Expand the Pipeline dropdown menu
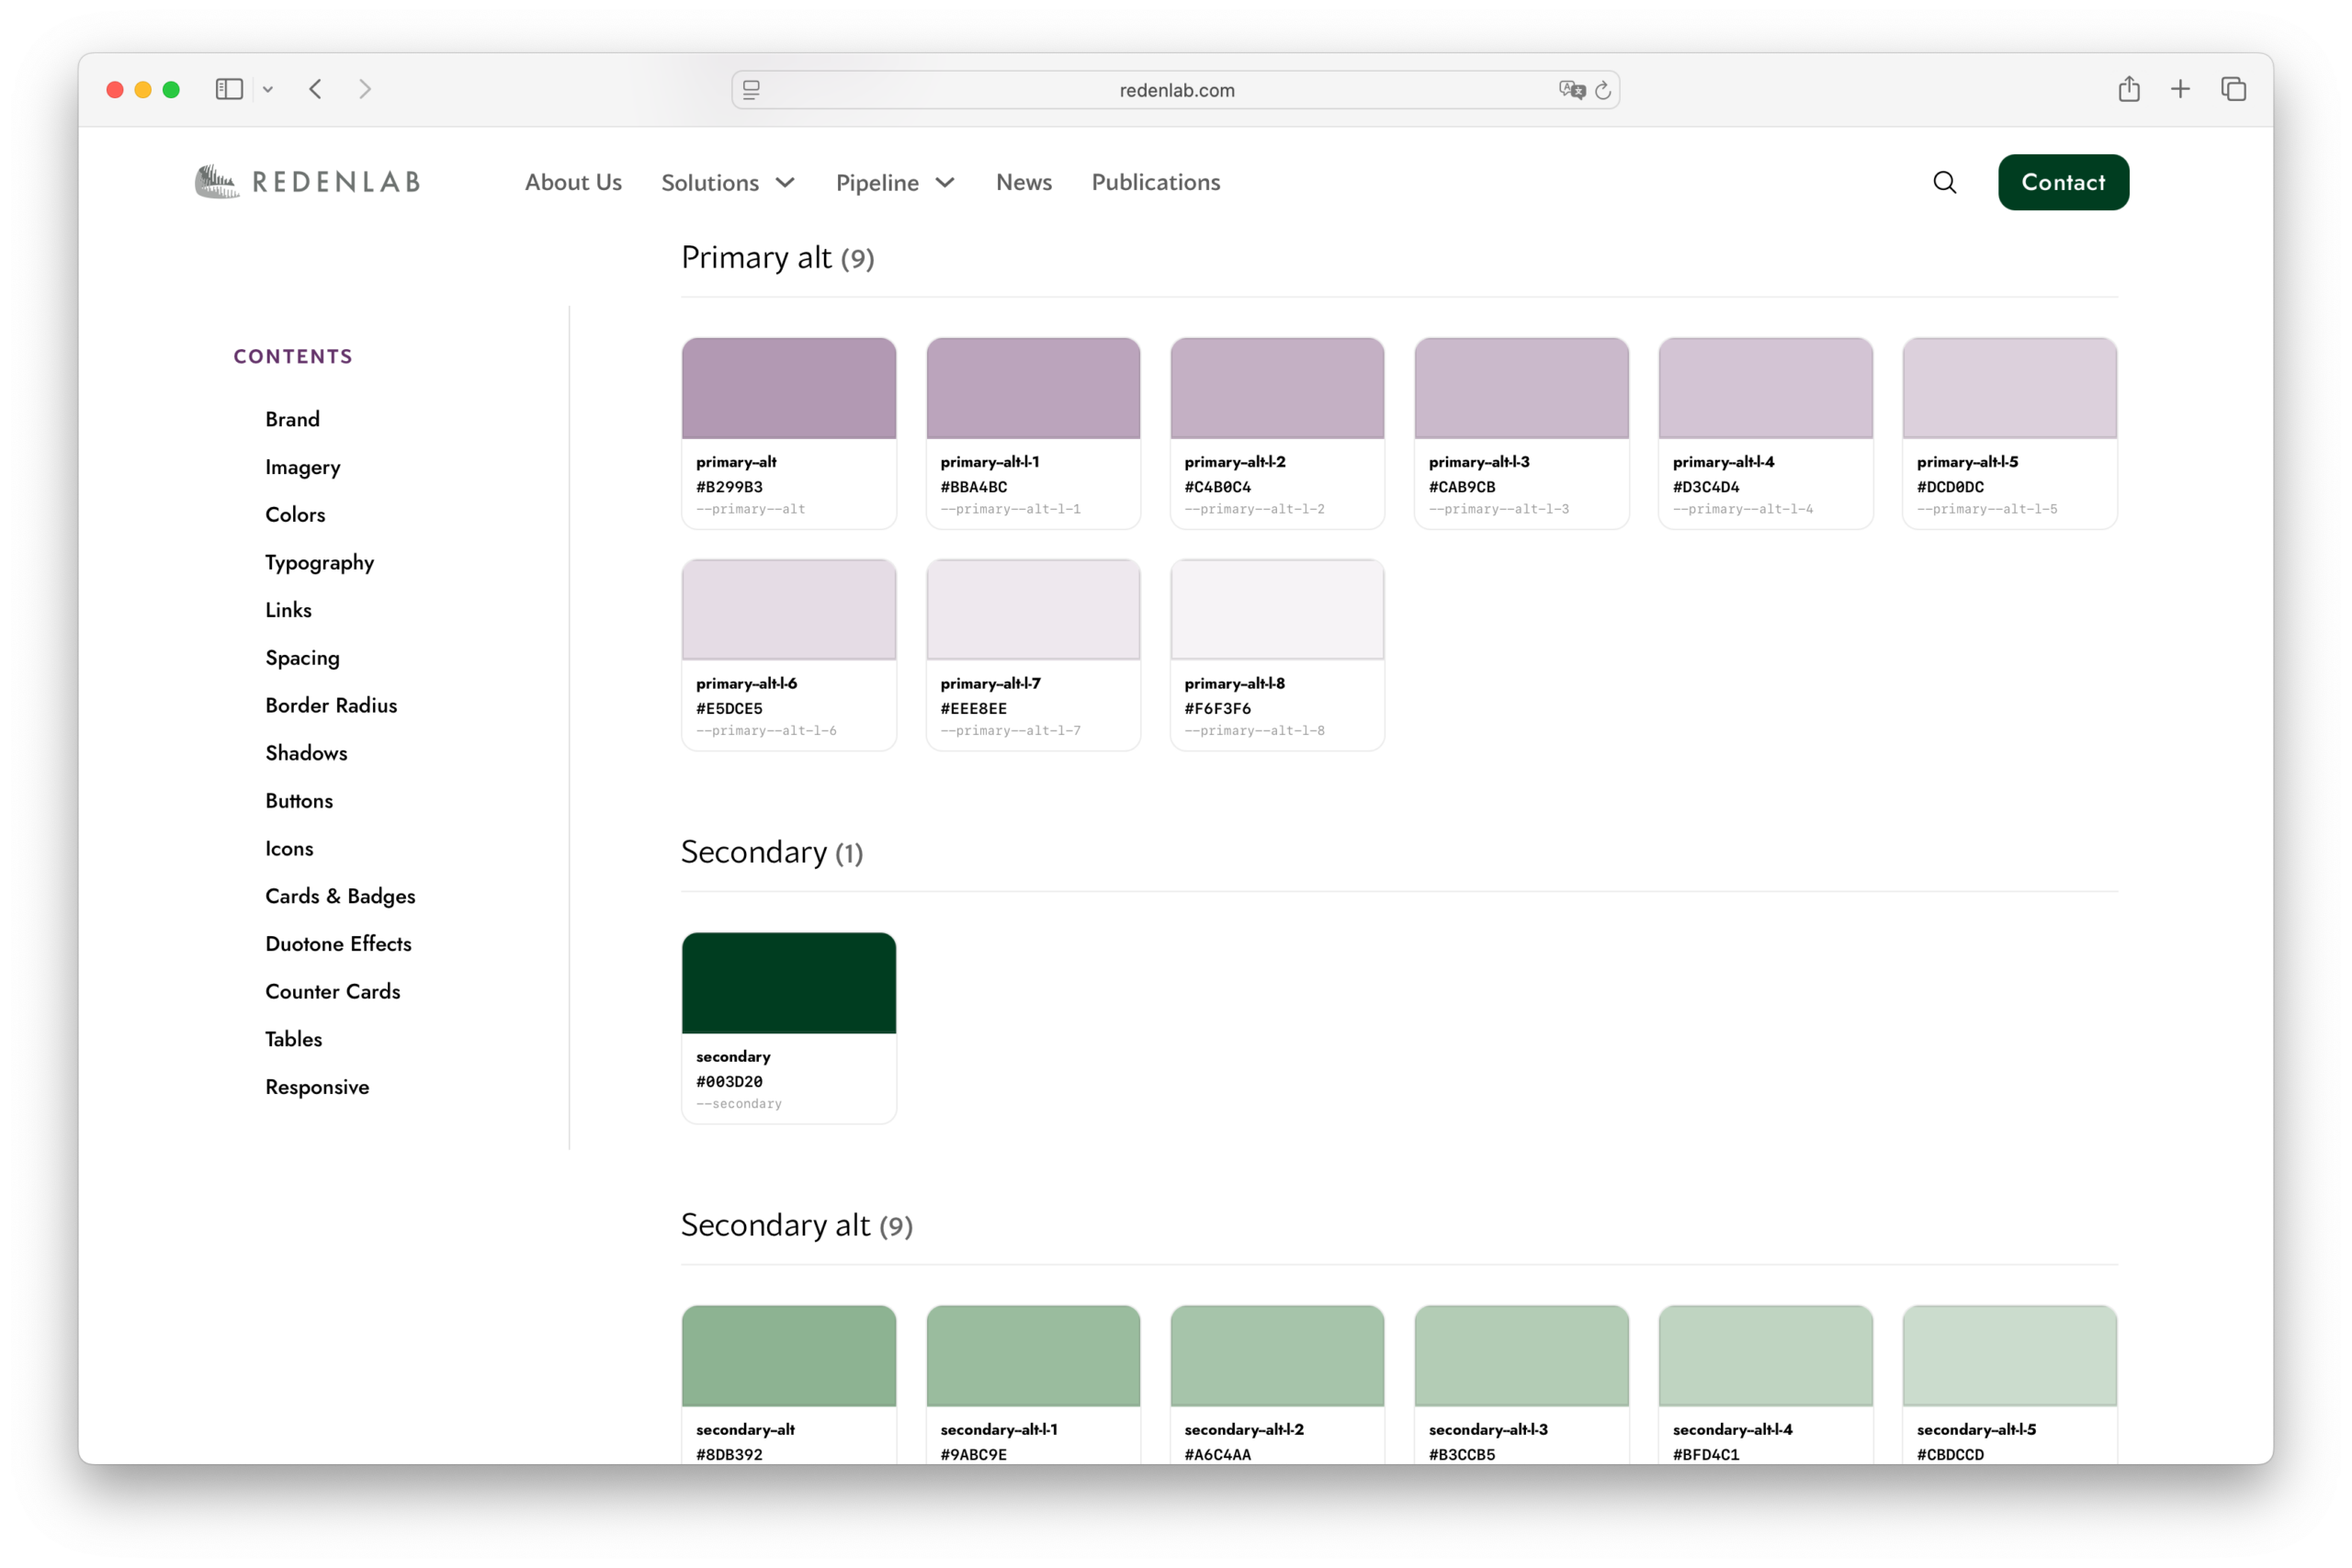 point(895,182)
